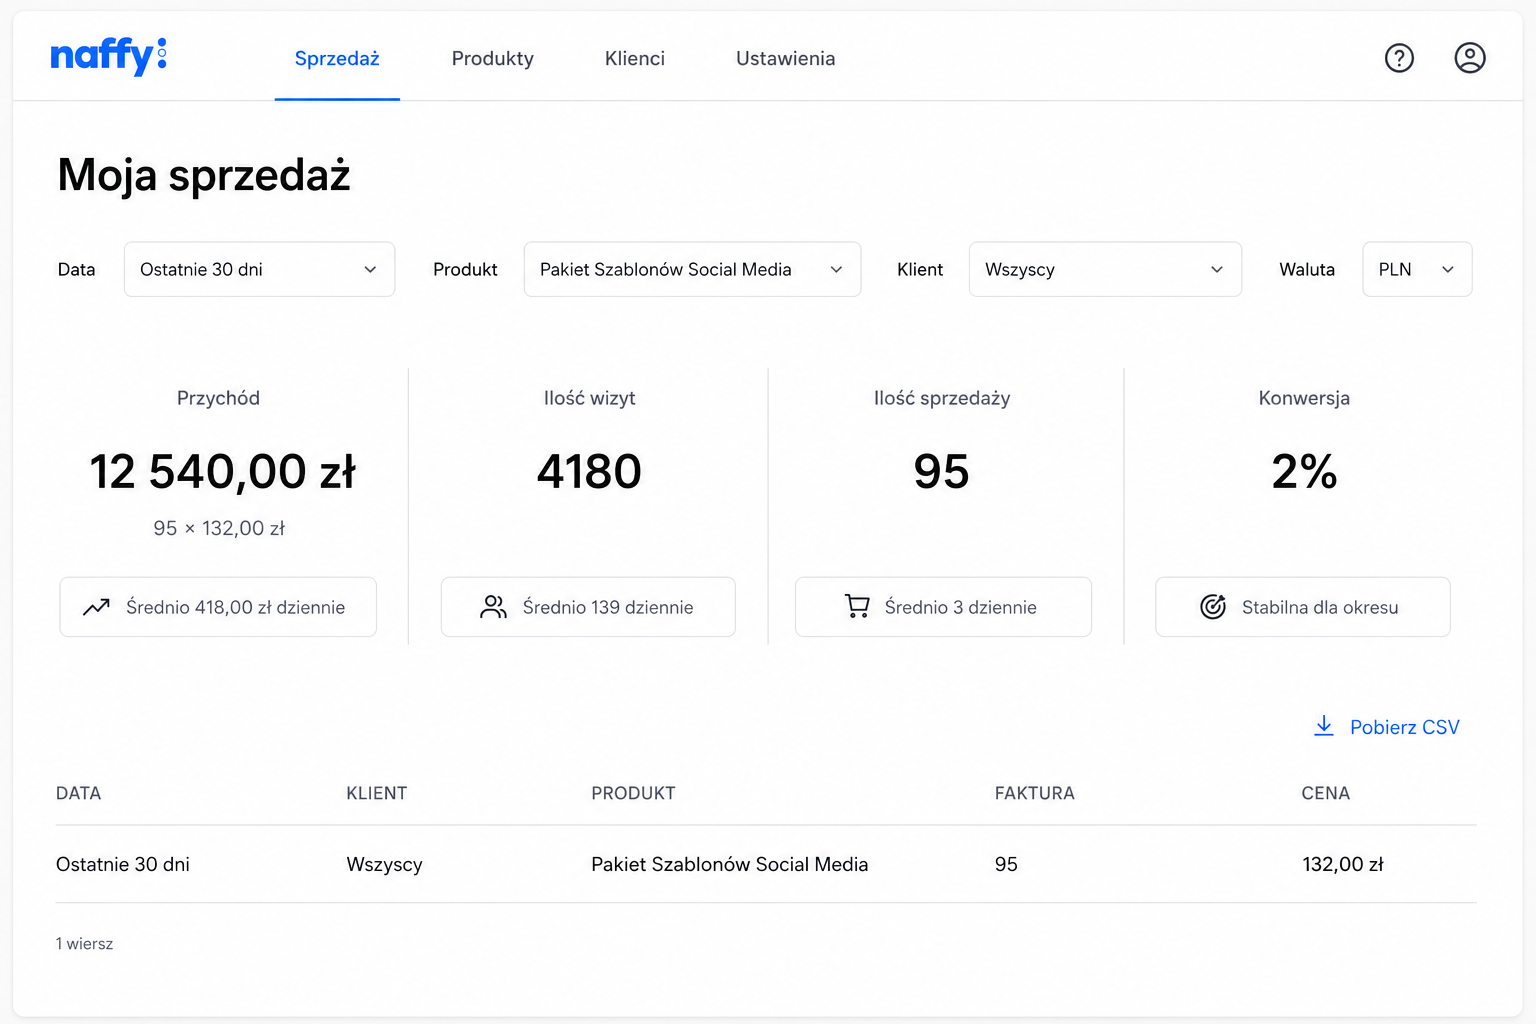Click the DATA column header

click(x=78, y=793)
